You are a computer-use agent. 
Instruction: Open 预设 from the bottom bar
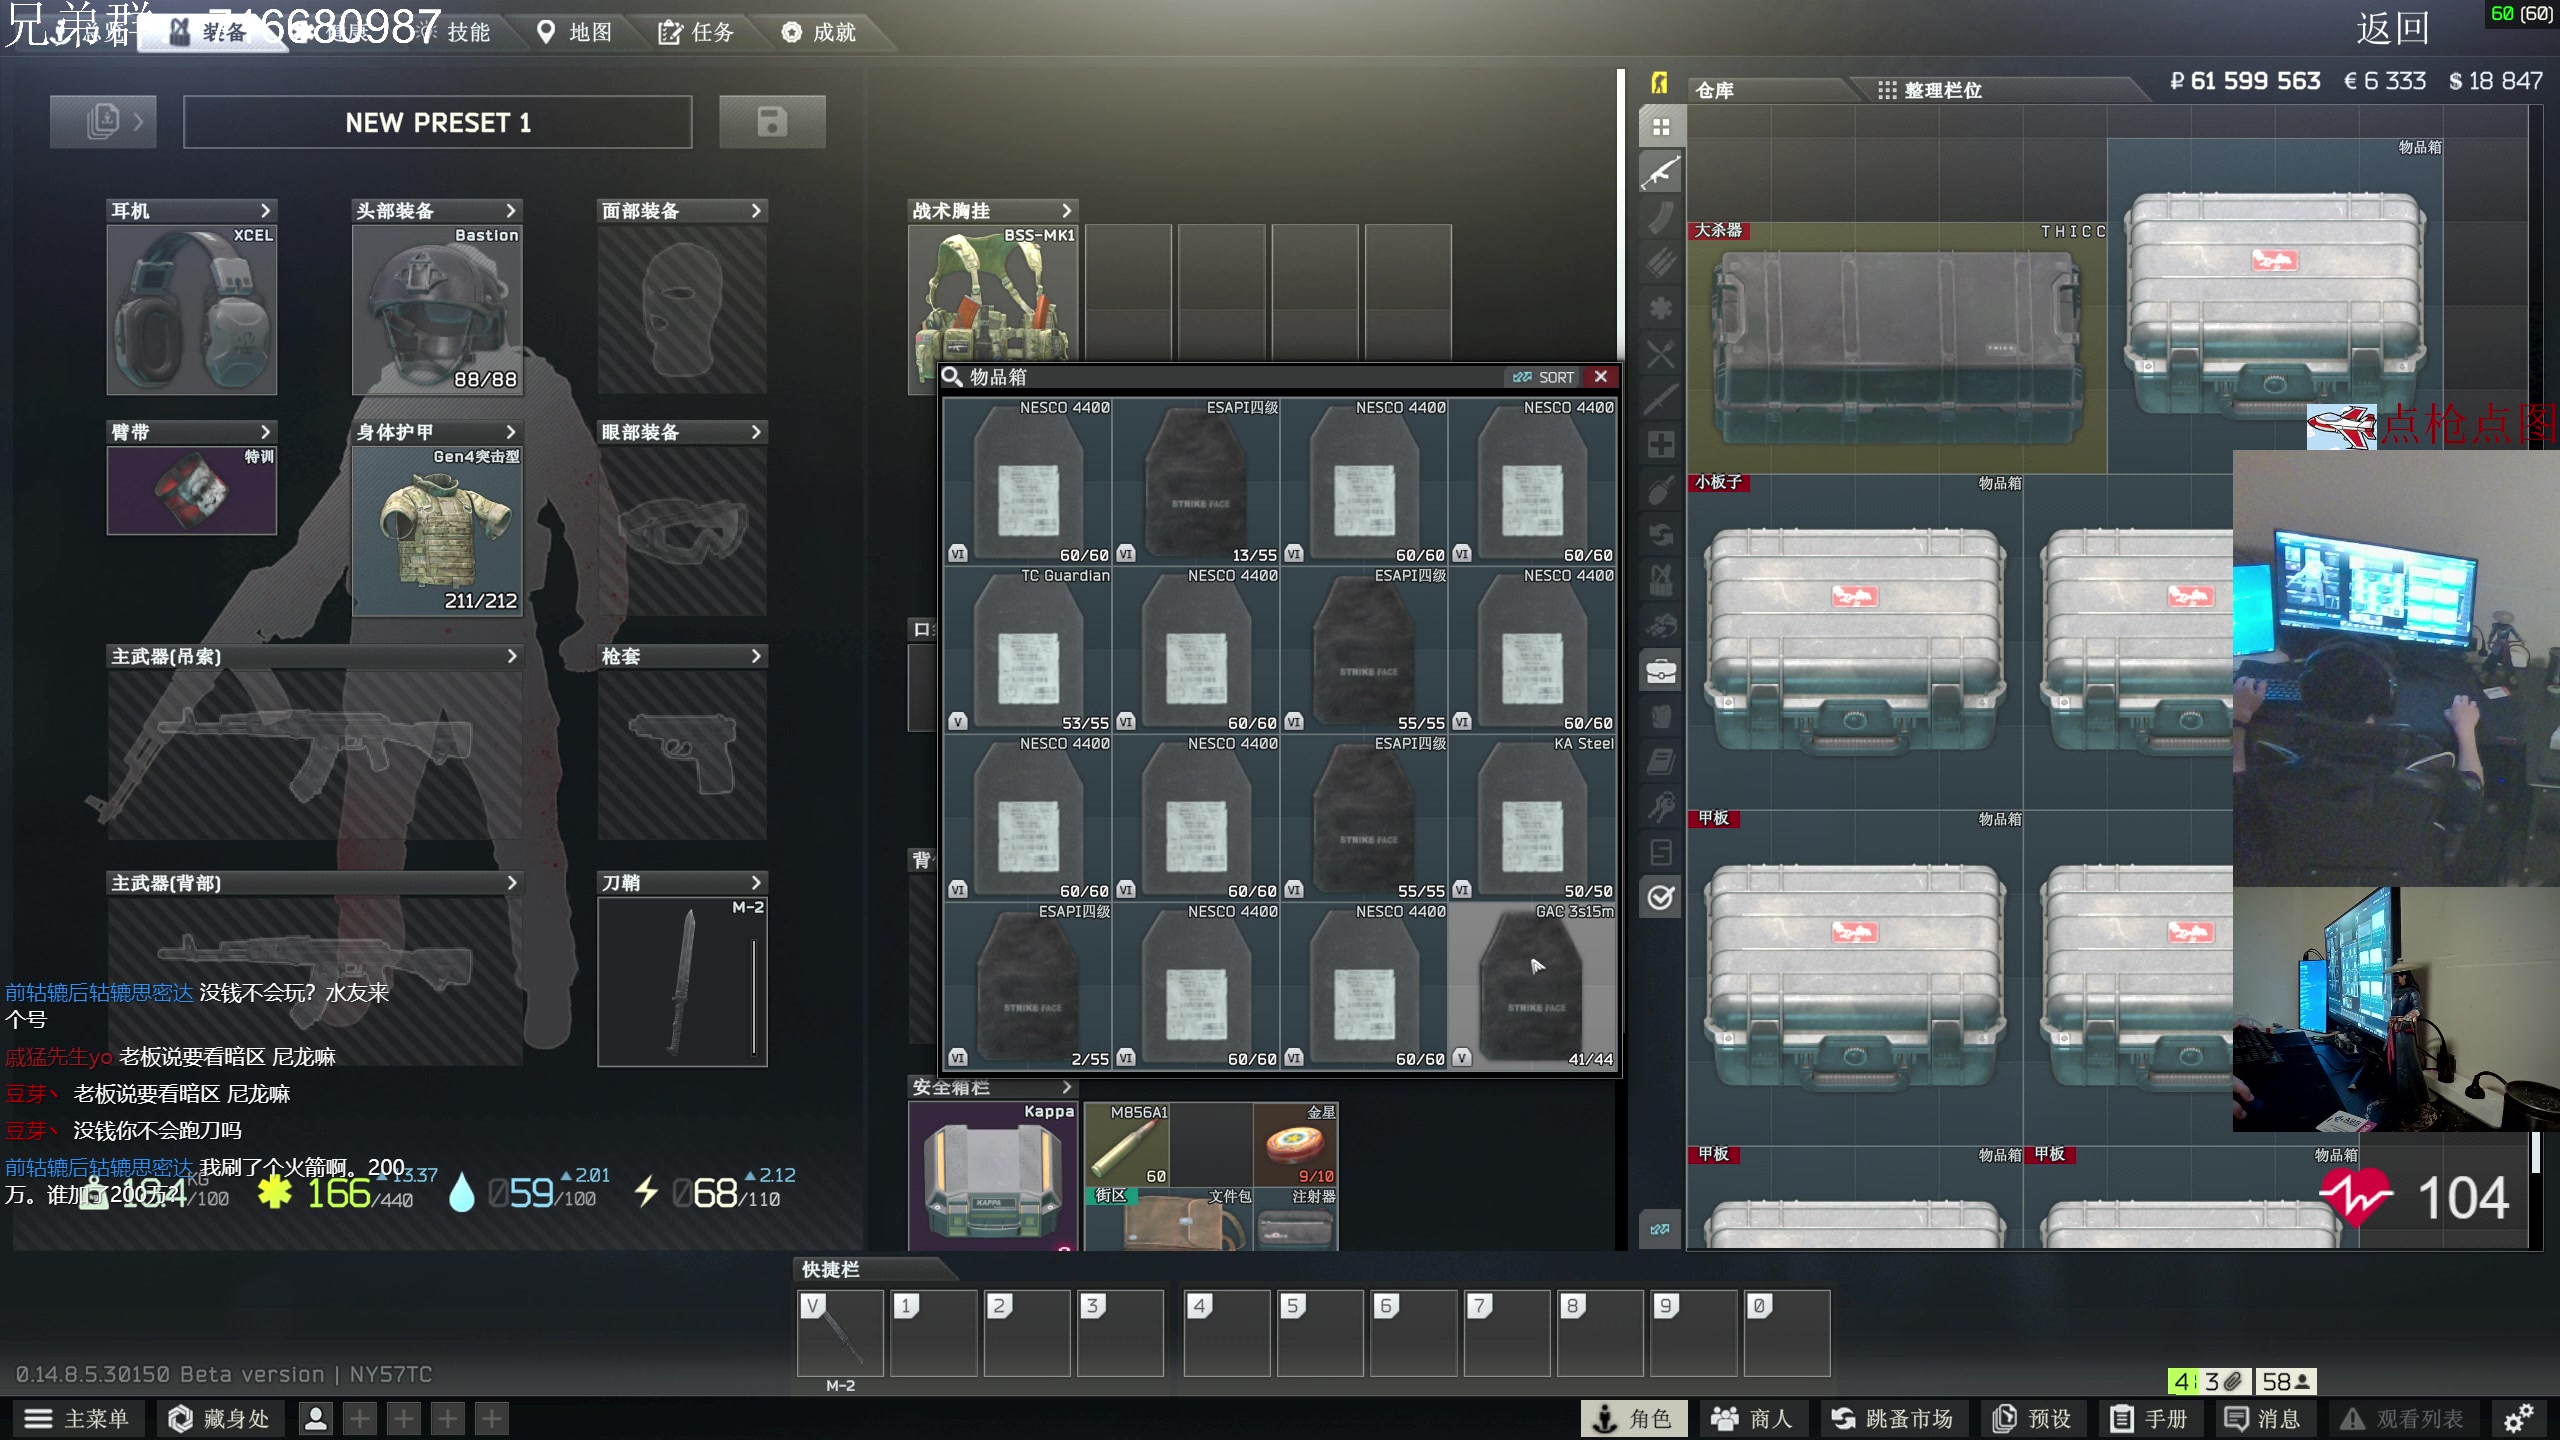(x=2034, y=1418)
